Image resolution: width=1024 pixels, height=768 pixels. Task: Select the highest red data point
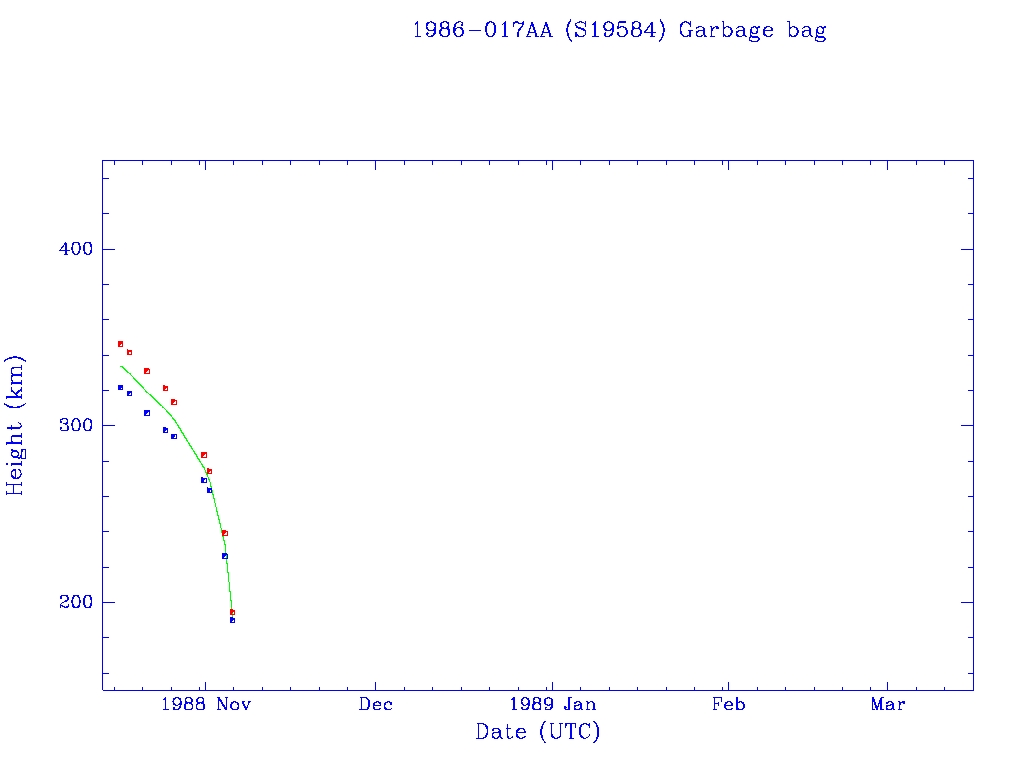pyautogui.click(x=120, y=344)
